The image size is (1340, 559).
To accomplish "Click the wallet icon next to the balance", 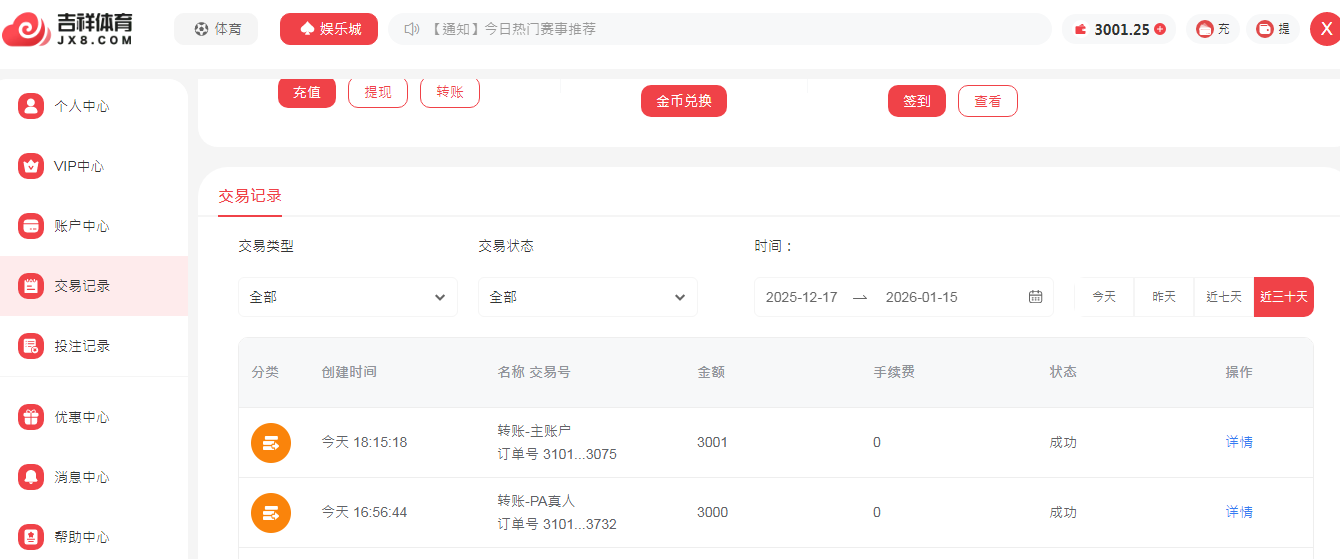I will (x=1080, y=29).
